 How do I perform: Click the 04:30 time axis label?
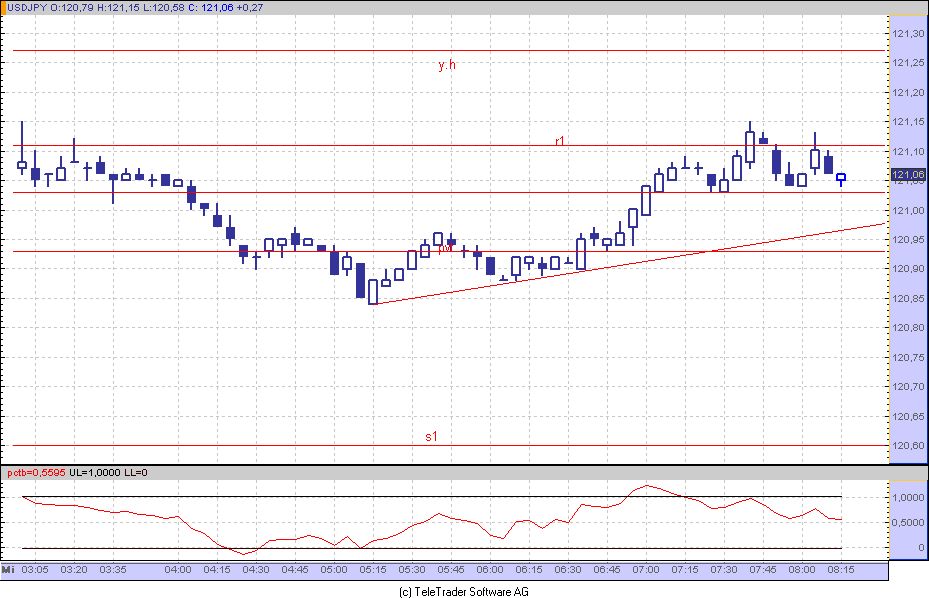pyautogui.click(x=256, y=570)
